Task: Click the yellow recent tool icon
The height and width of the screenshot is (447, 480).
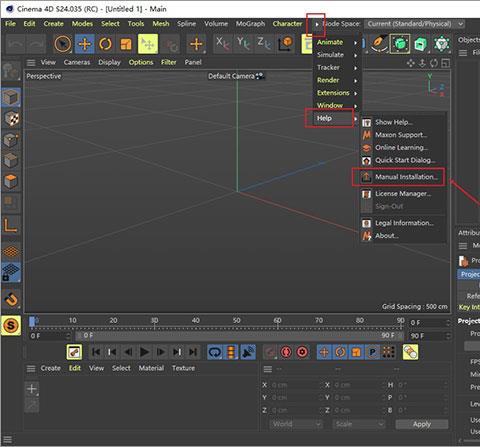Action: tap(148, 44)
